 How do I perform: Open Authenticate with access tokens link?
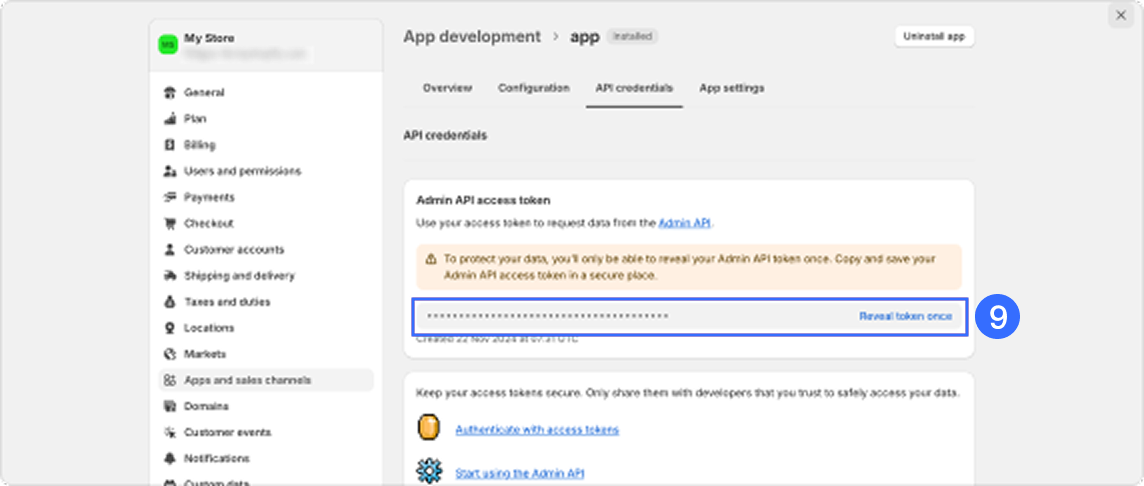coord(537,430)
